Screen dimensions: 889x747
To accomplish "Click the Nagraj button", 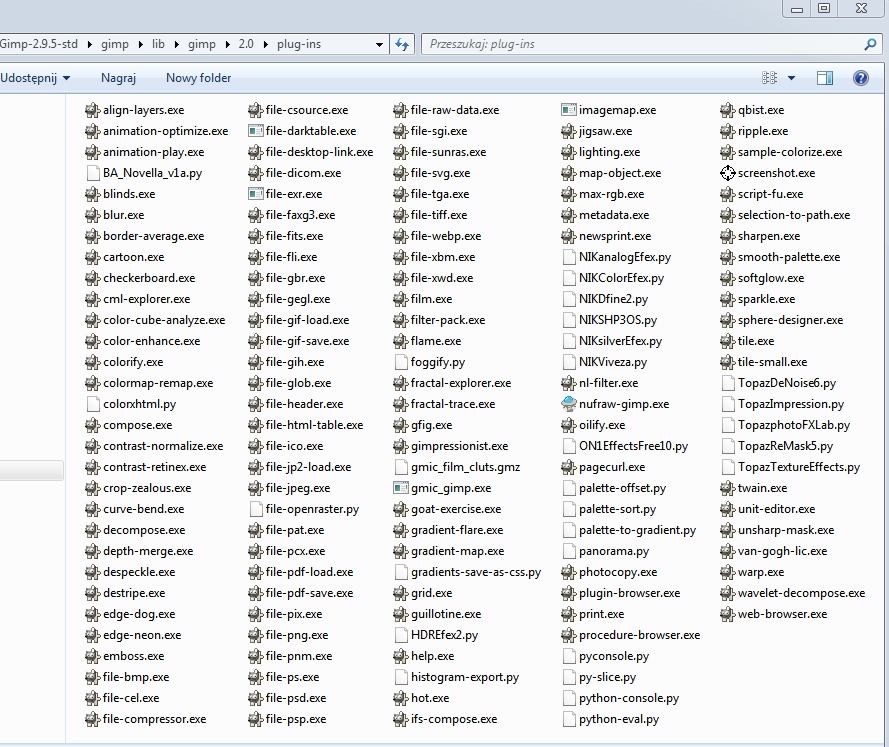I will point(118,78).
